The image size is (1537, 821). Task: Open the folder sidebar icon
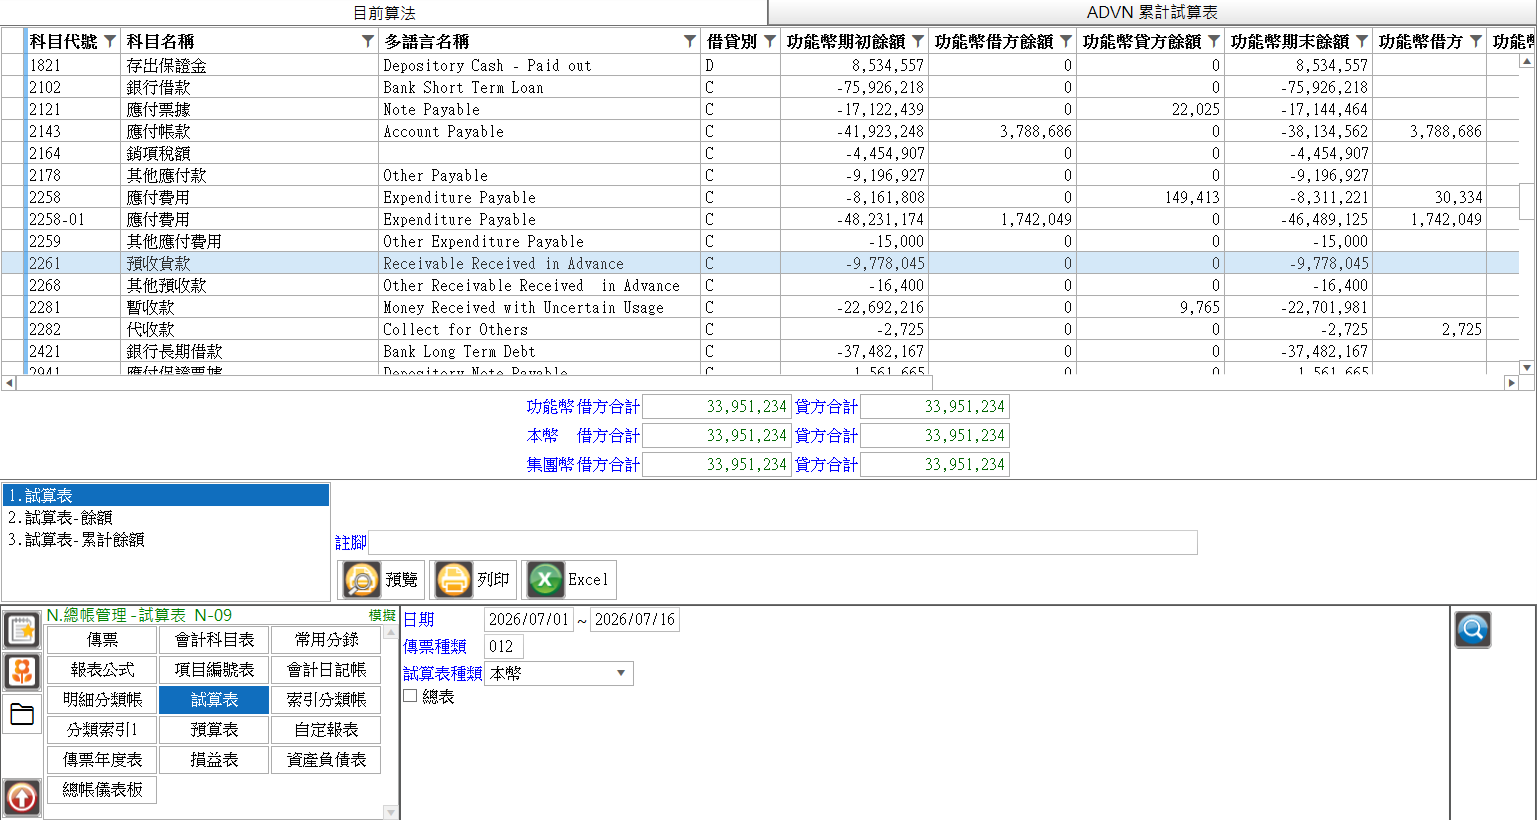pyautogui.click(x=22, y=714)
